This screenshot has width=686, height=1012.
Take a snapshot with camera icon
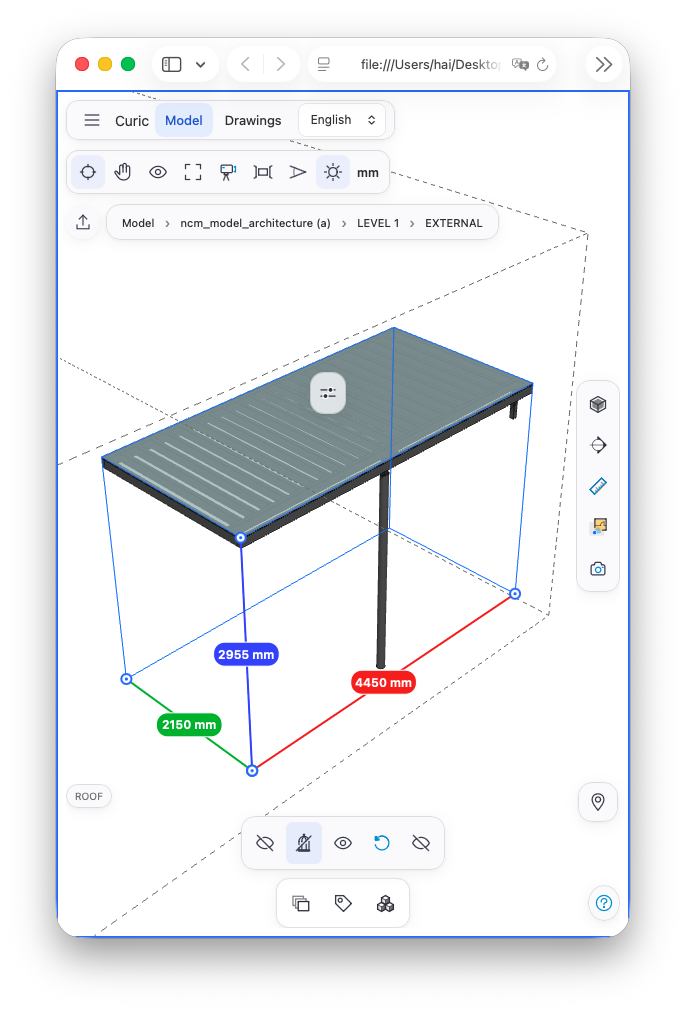[x=598, y=569]
